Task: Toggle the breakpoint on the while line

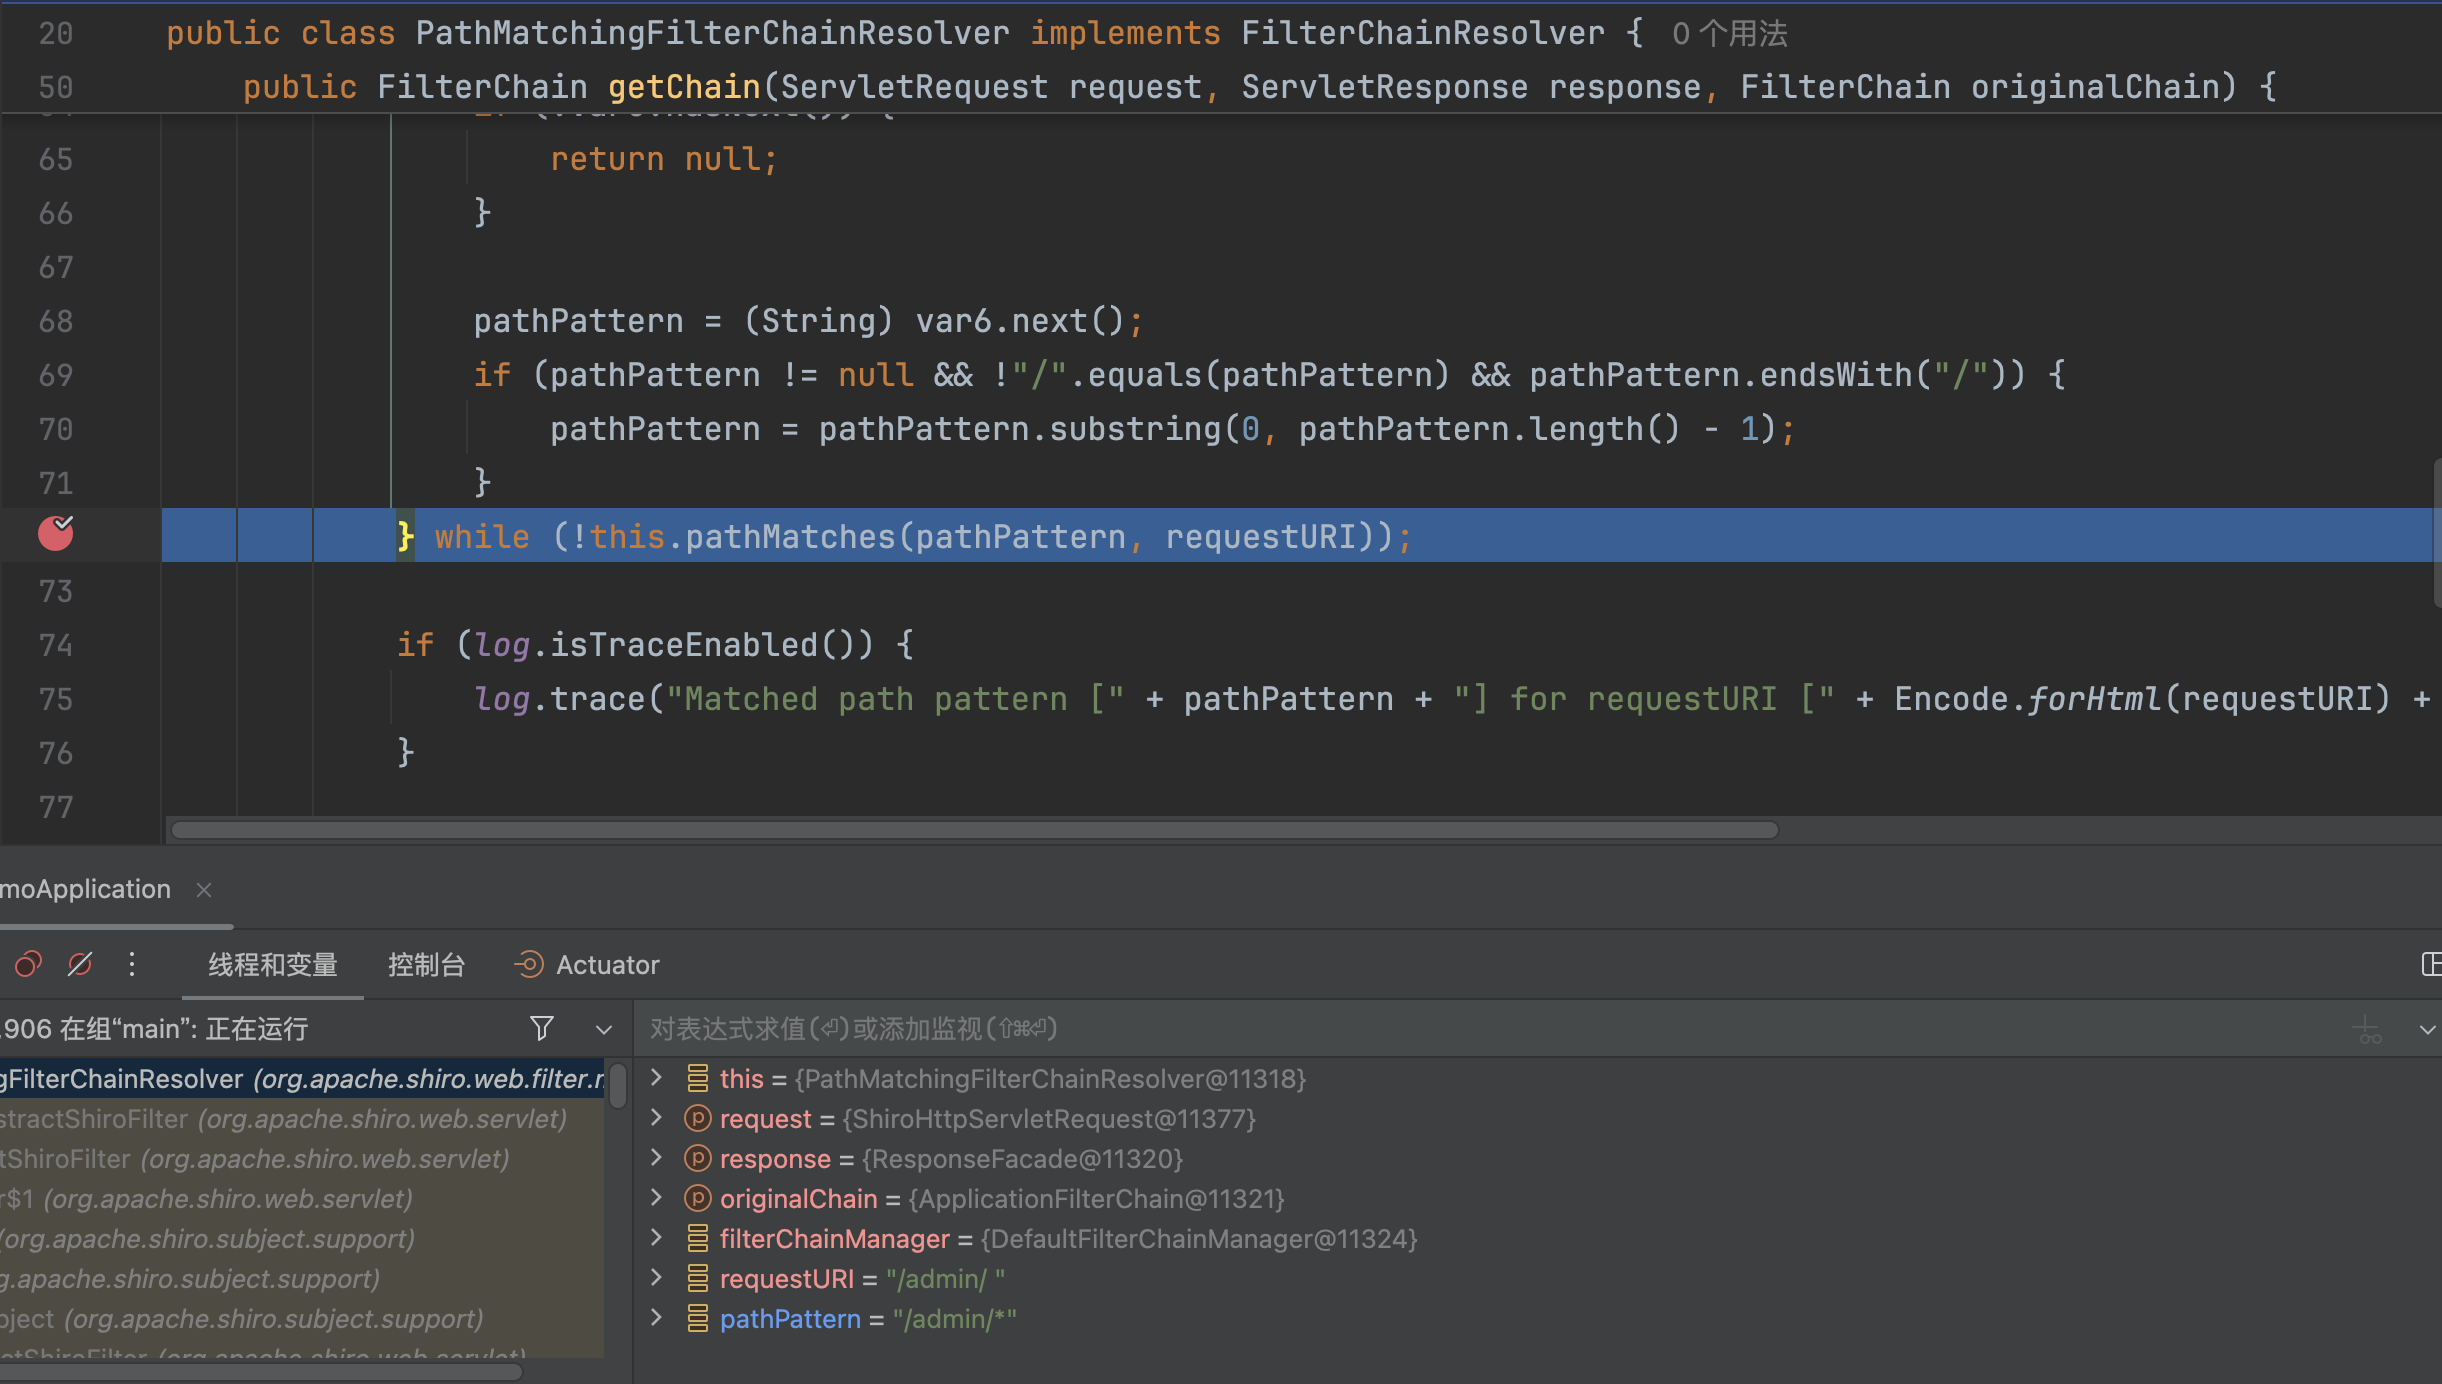Action: [56, 534]
